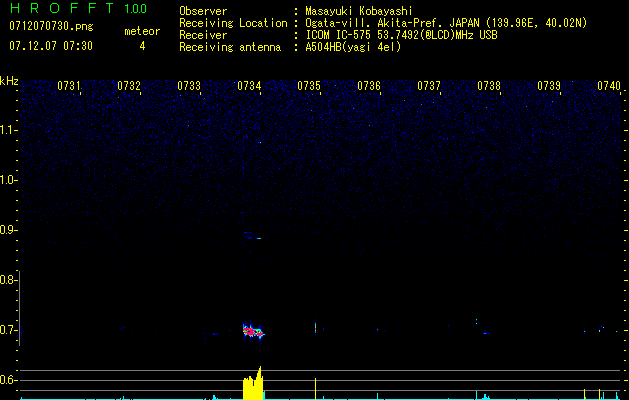
Task: Click the meteor label
Action: [x=142, y=31]
